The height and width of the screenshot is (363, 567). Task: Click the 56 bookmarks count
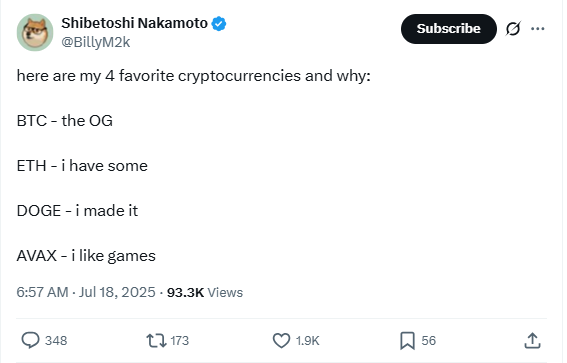[429, 341]
